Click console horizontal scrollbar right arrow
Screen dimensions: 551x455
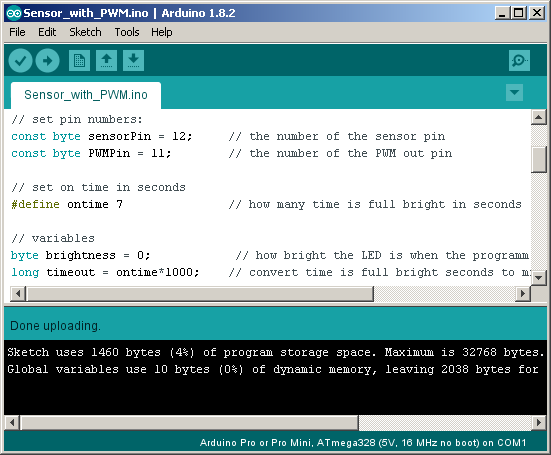pos(539,422)
